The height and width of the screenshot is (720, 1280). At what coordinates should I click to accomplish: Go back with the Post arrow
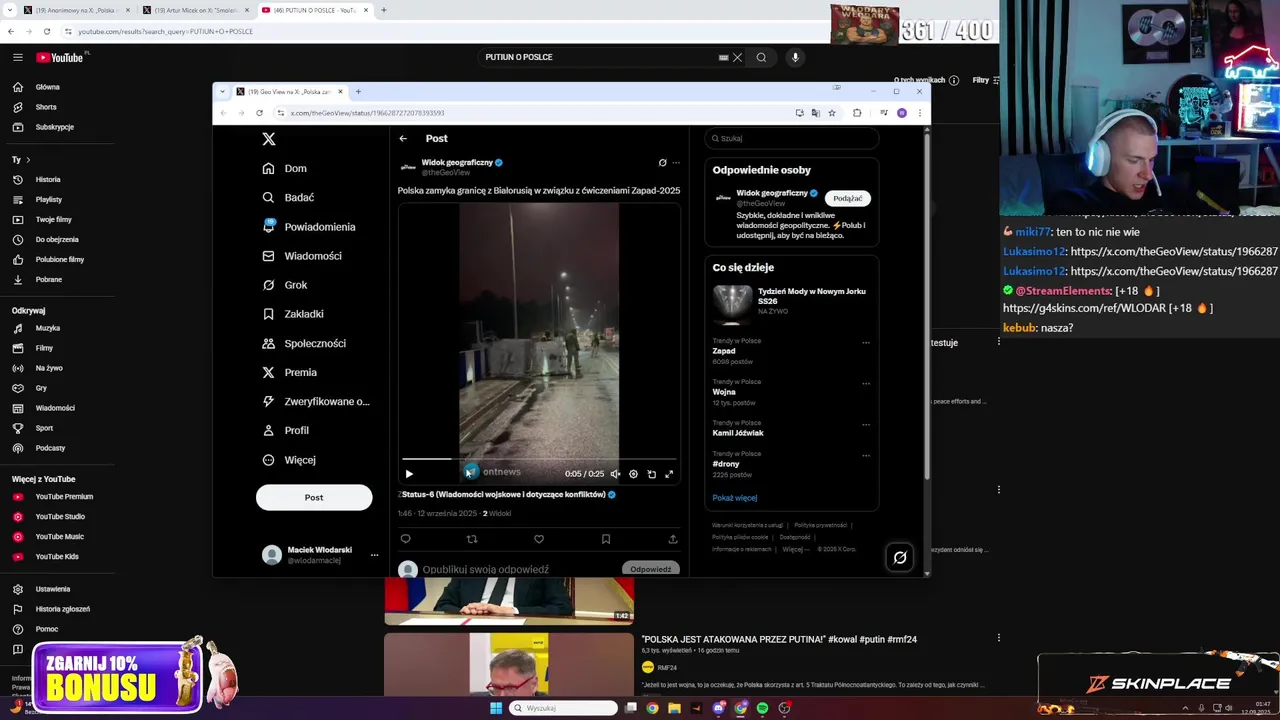point(403,138)
